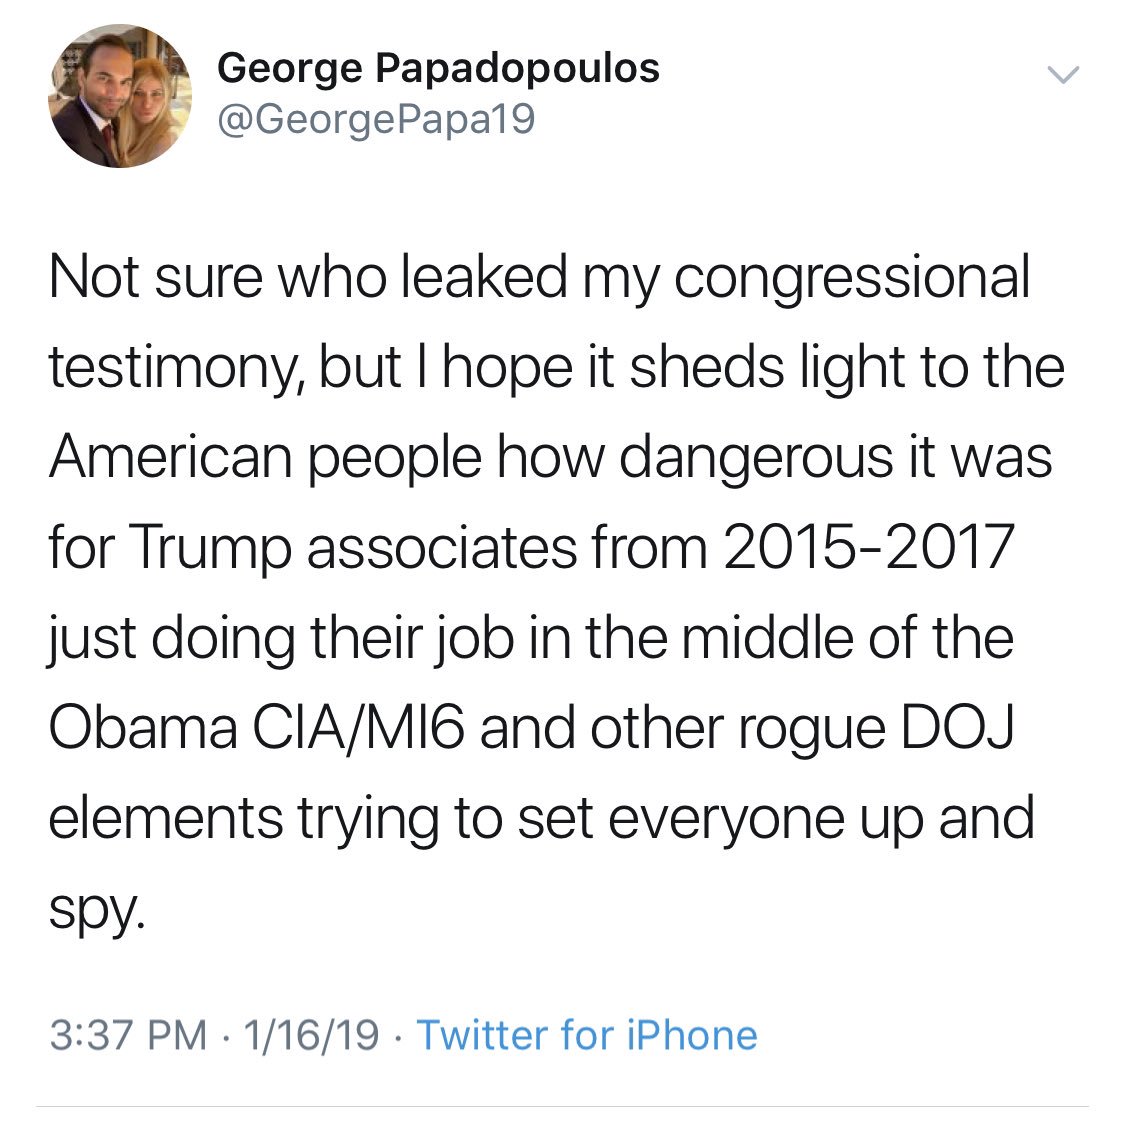The height and width of the screenshot is (1121, 1125).
Task: Click the word "testimony" in the tweet
Action: 165,368
